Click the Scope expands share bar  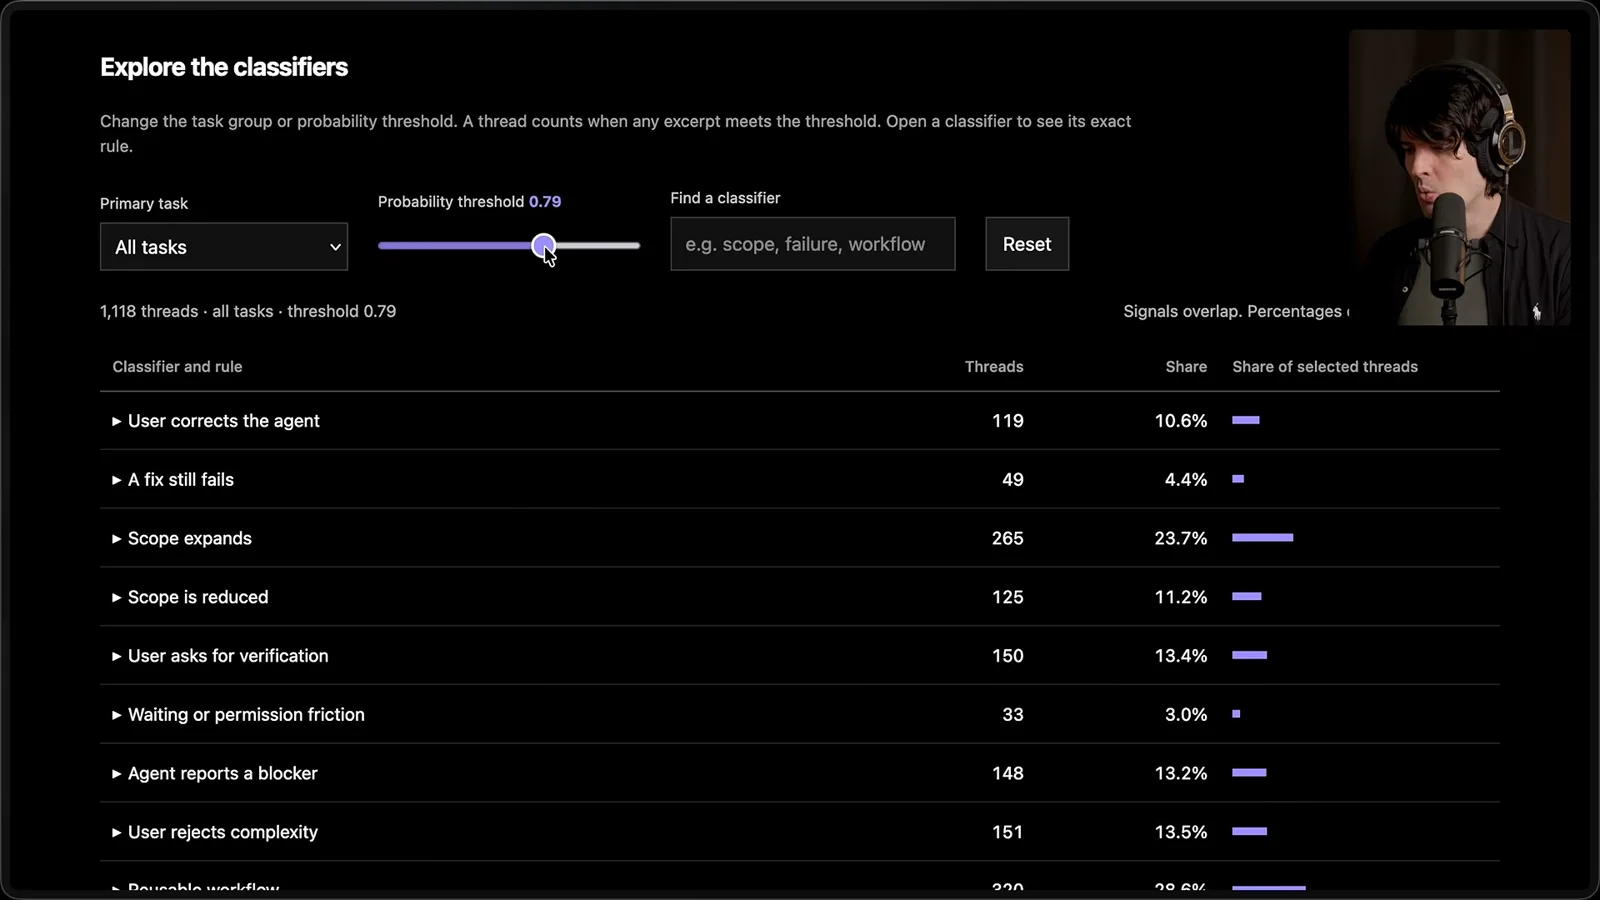click(1263, 538)
